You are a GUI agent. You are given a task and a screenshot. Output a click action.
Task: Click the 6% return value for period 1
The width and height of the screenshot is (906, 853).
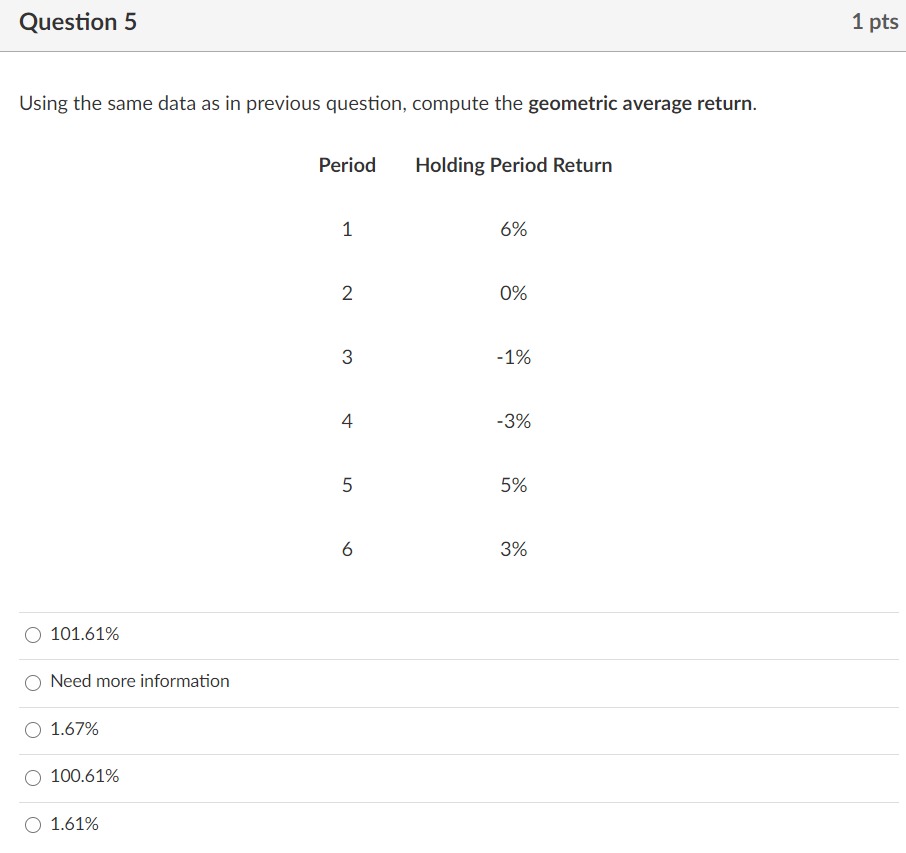pyautogui.click(x=514, y=229)
